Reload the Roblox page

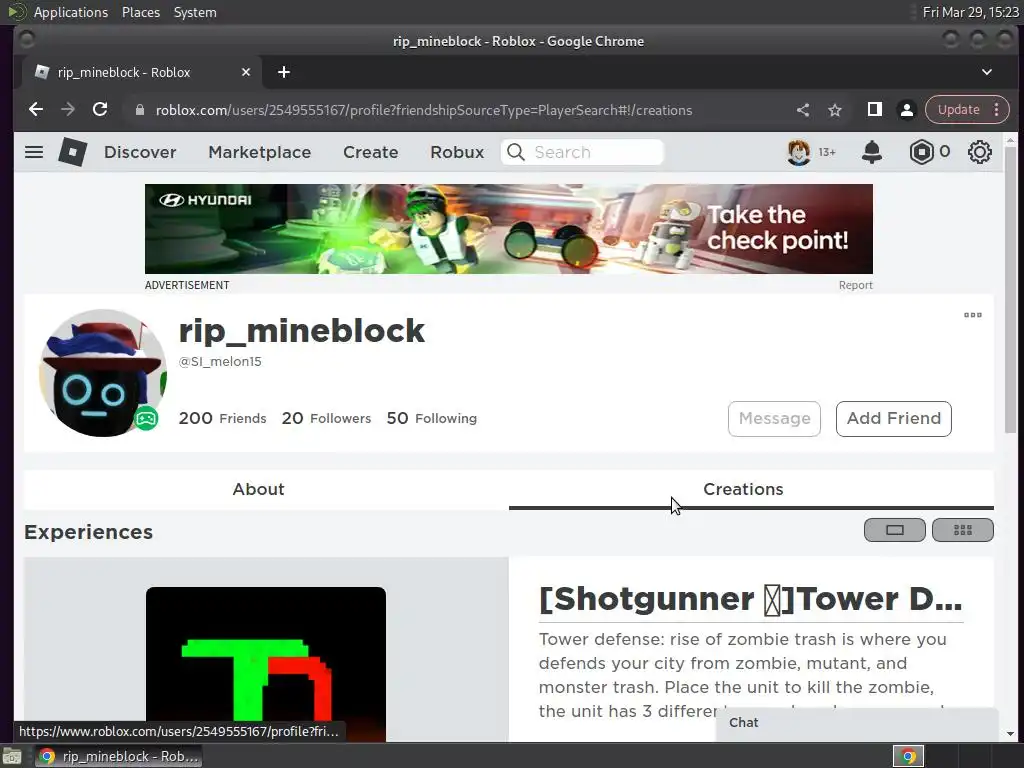point(100,110)
